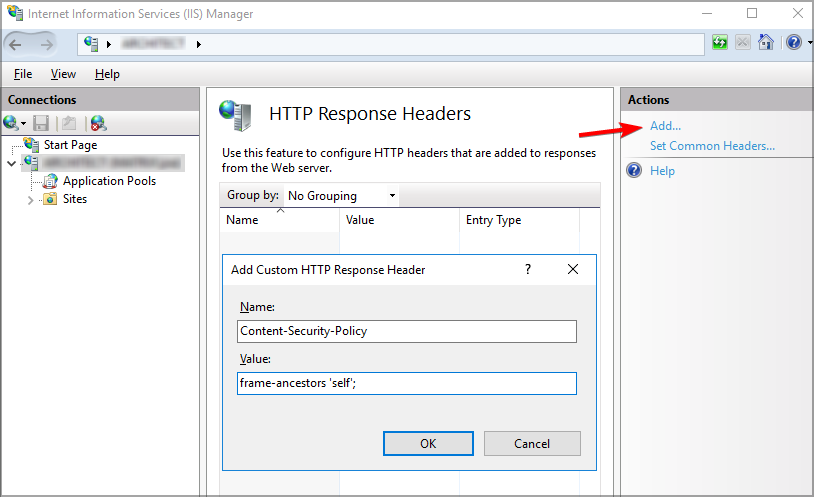Sort by Entry Type column header
Screen dimensions: 814x497
click(x=519, y=220)
